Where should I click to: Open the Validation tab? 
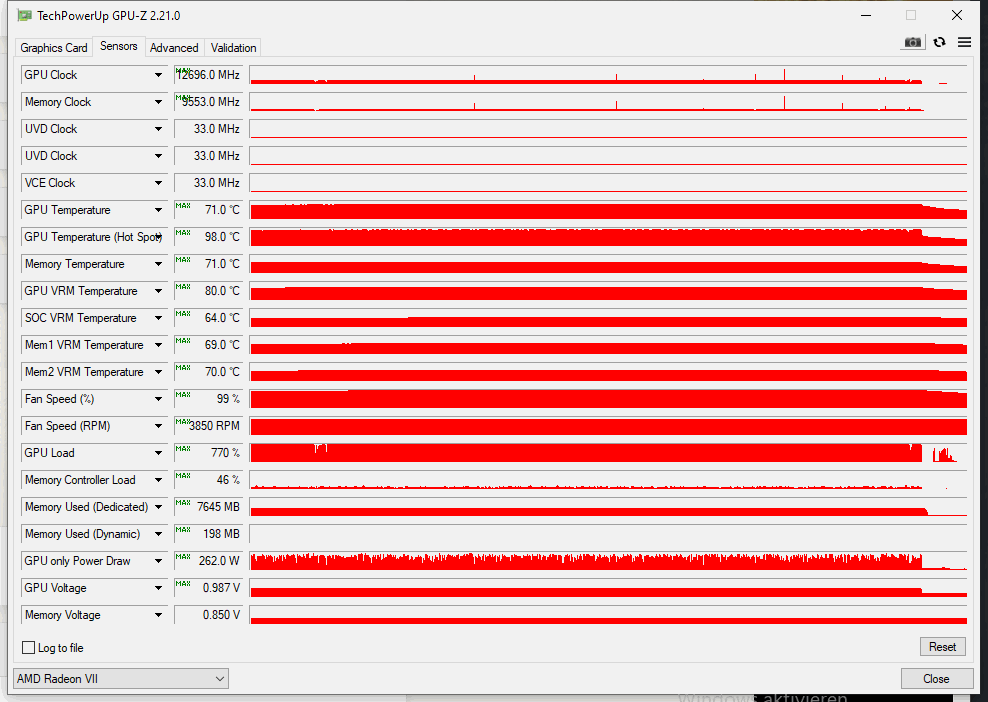coord(233,48)
